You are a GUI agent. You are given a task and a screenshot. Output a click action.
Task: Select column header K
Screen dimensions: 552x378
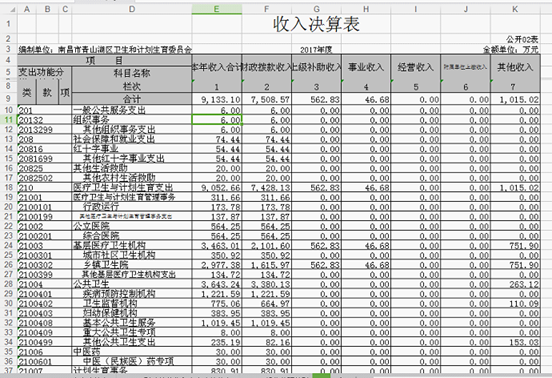click(x=515, y=9)
